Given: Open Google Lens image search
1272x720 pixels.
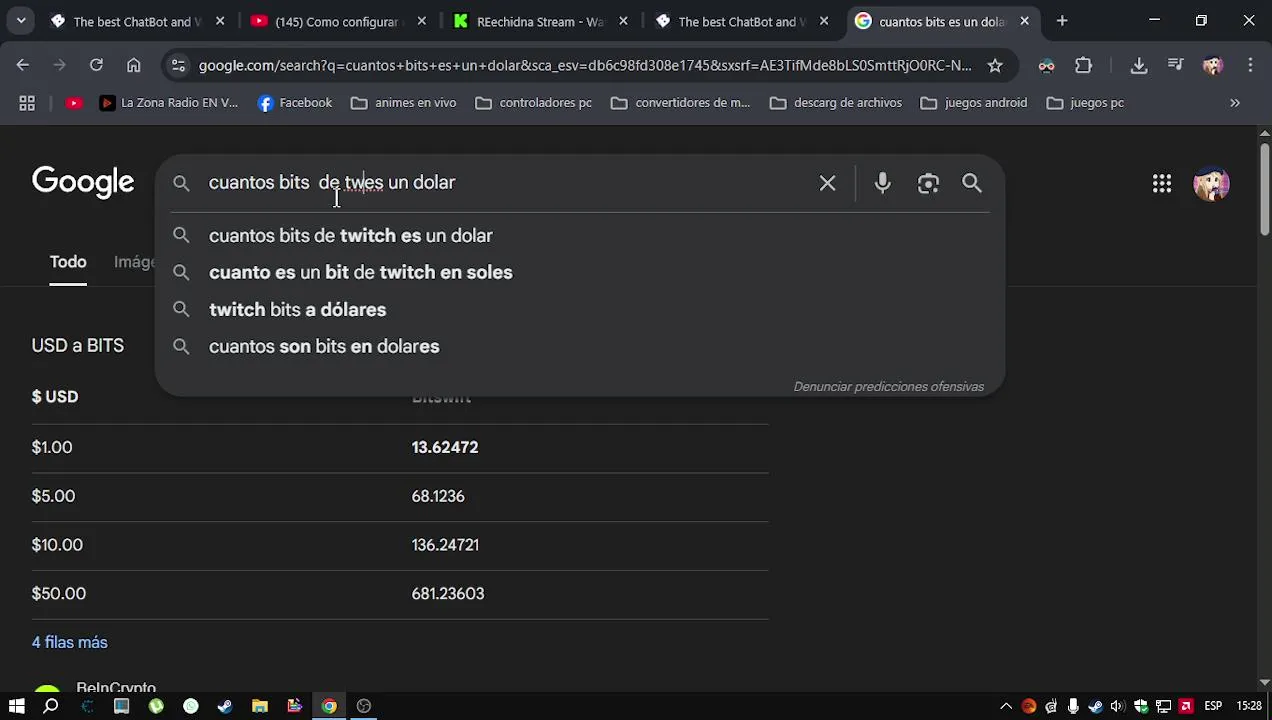Looking at the screenshot, I should tap(928, 183).
